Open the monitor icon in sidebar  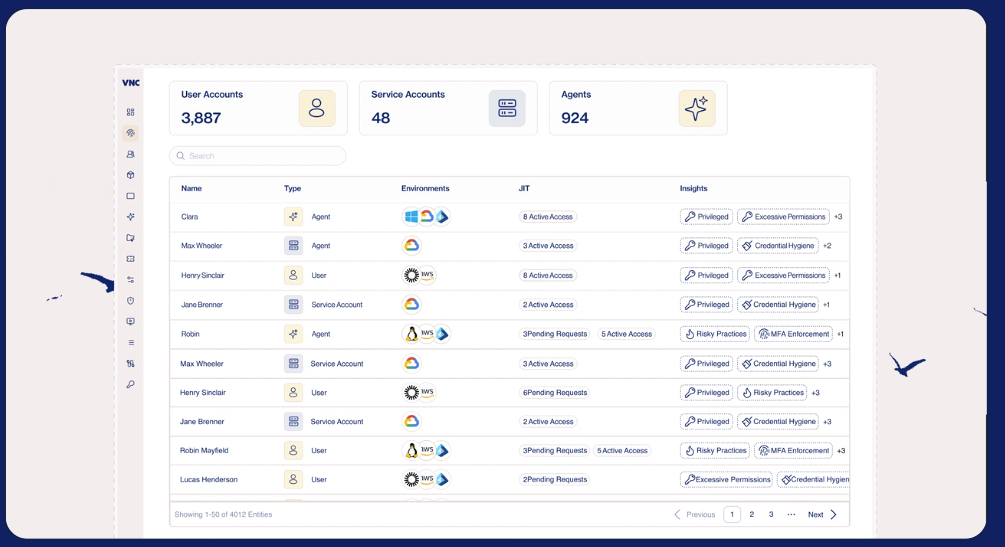point(131,322)
